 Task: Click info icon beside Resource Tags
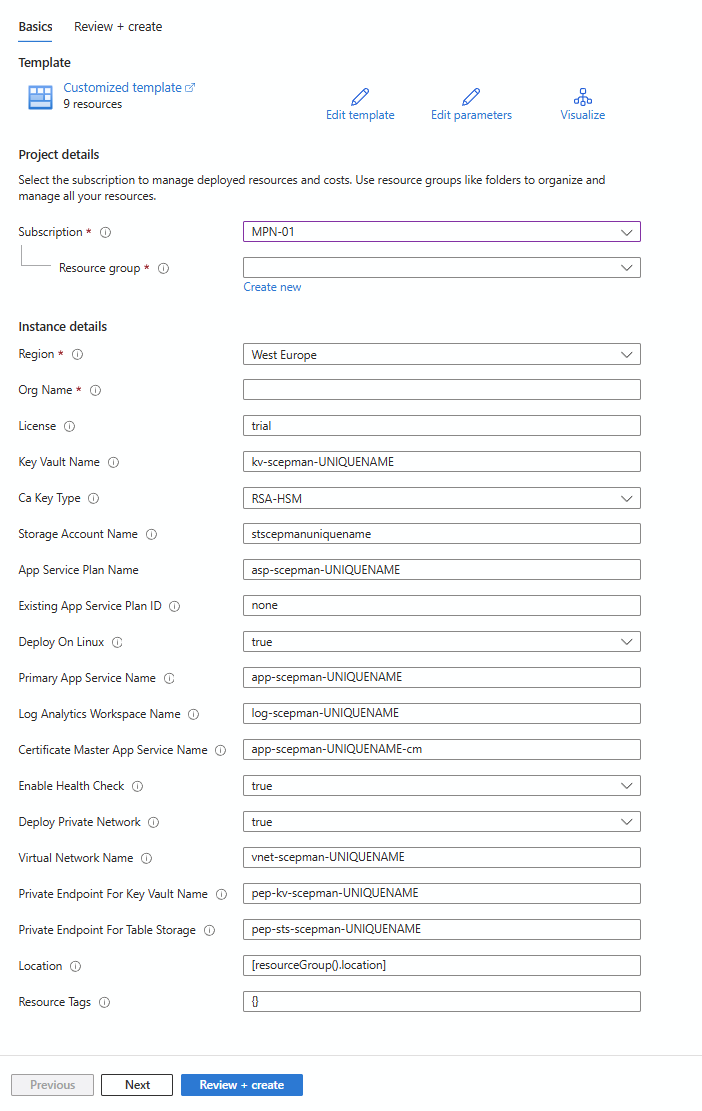pyautogui.click(x=104, y=1002)
